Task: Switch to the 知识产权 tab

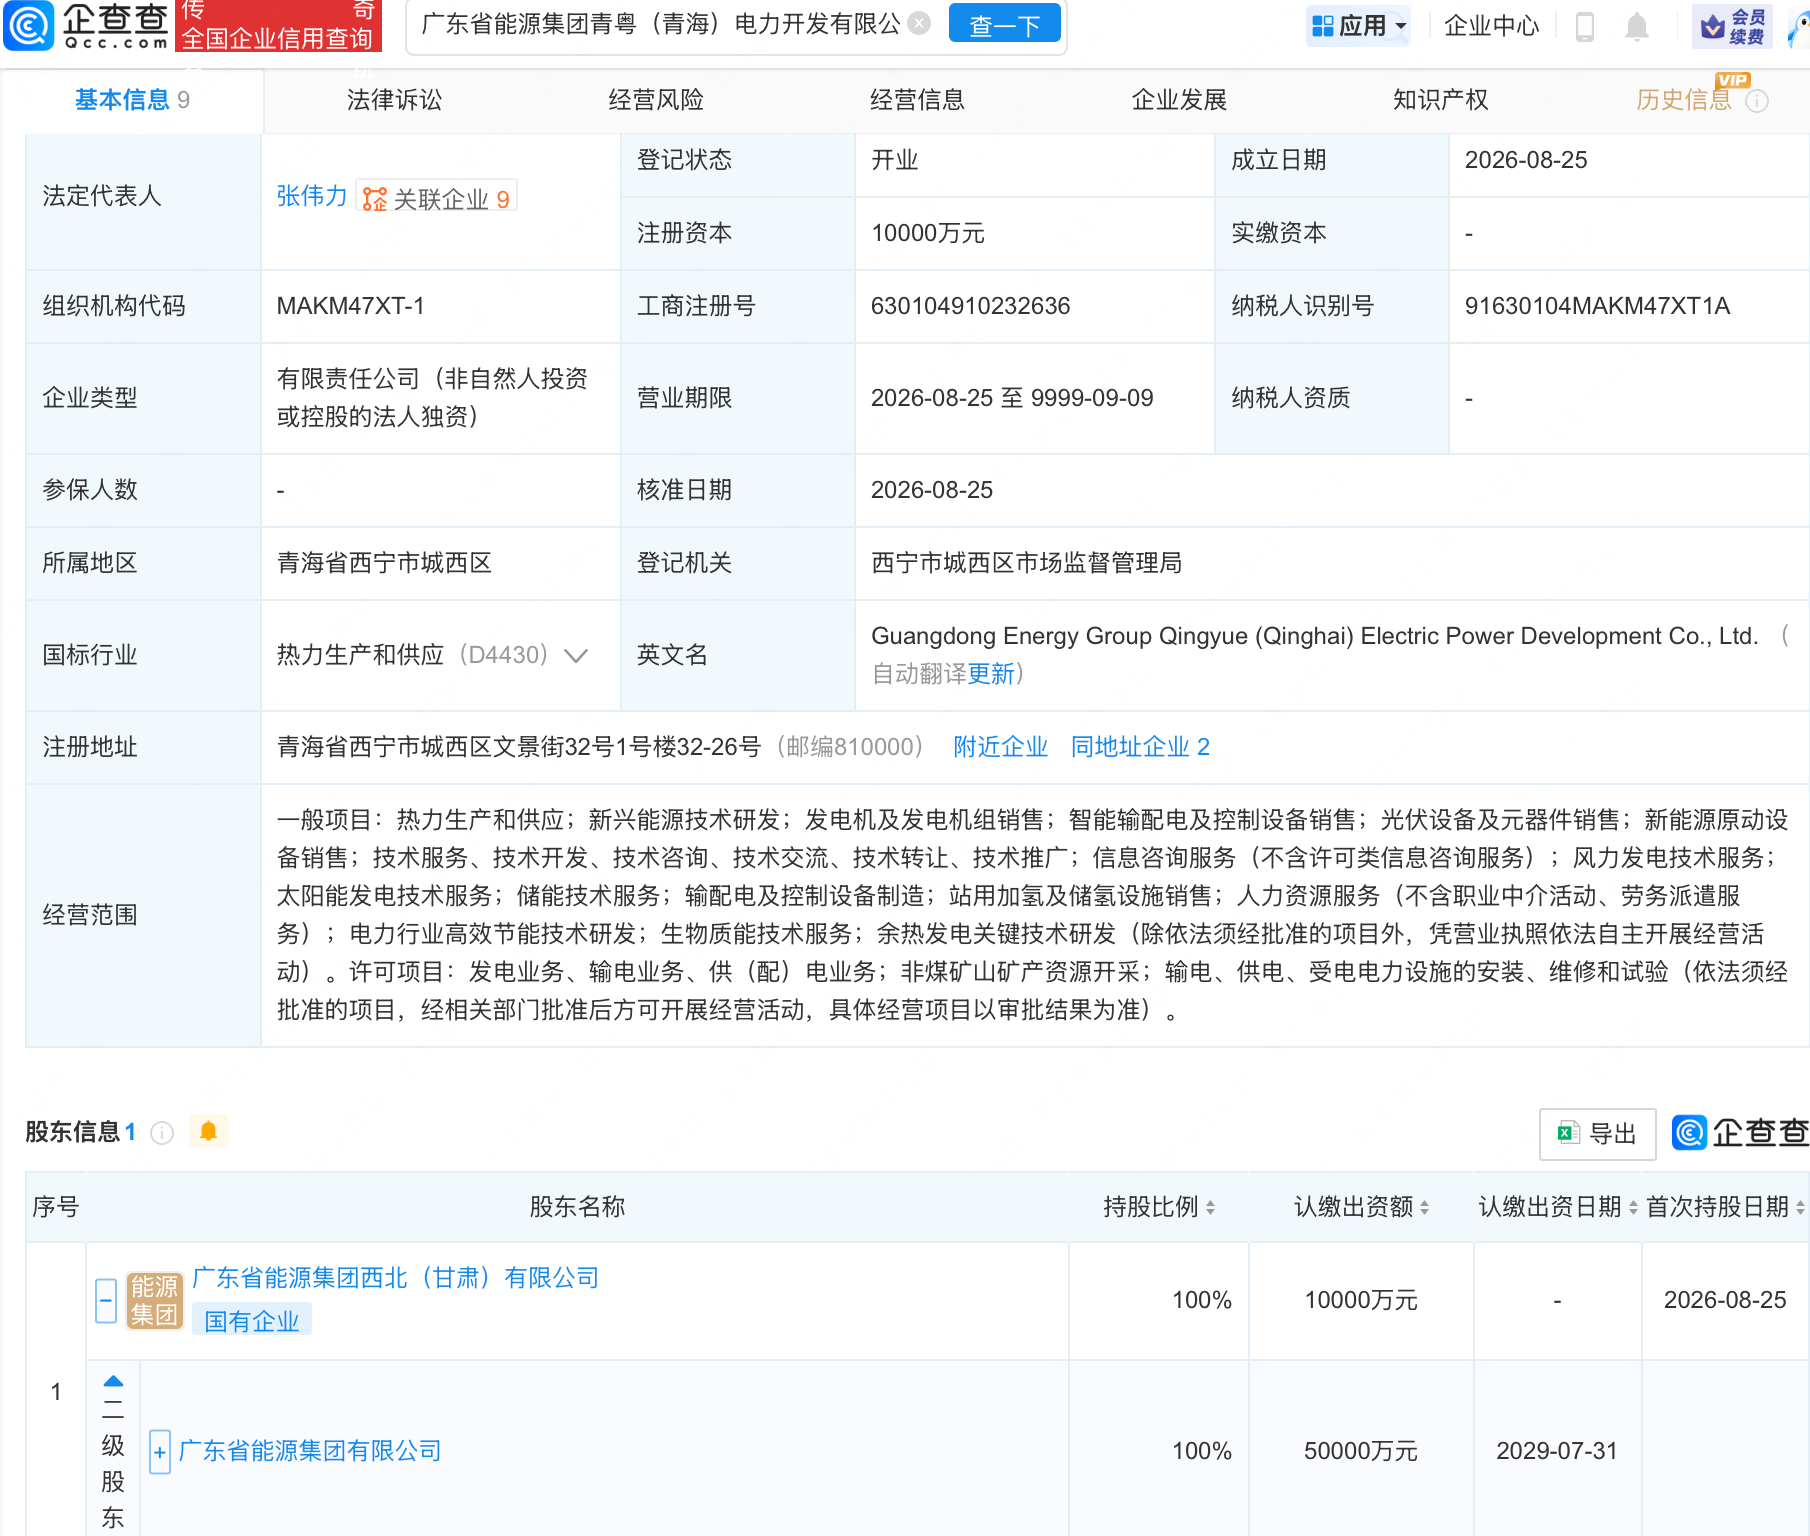Action: [1440, 100]
